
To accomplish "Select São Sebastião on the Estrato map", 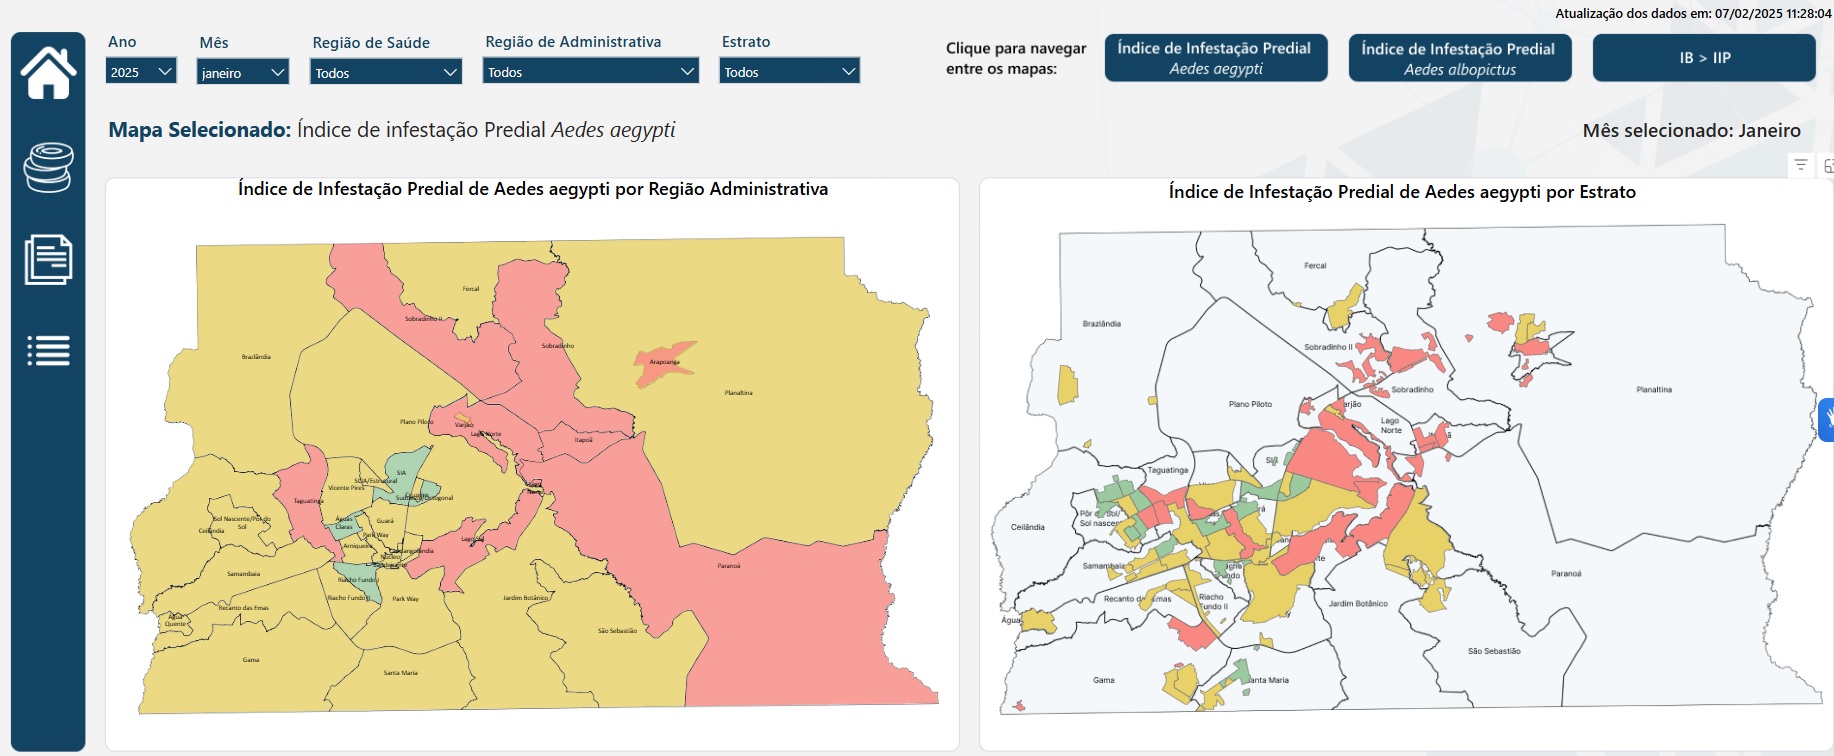I will 1493,651.
